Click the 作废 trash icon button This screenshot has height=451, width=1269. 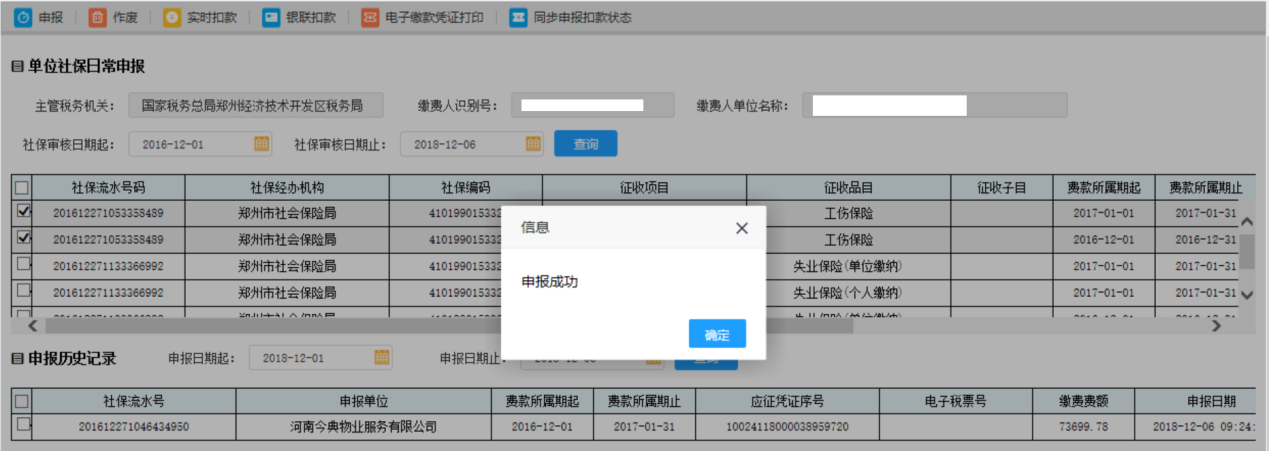(x=97, y=17)
